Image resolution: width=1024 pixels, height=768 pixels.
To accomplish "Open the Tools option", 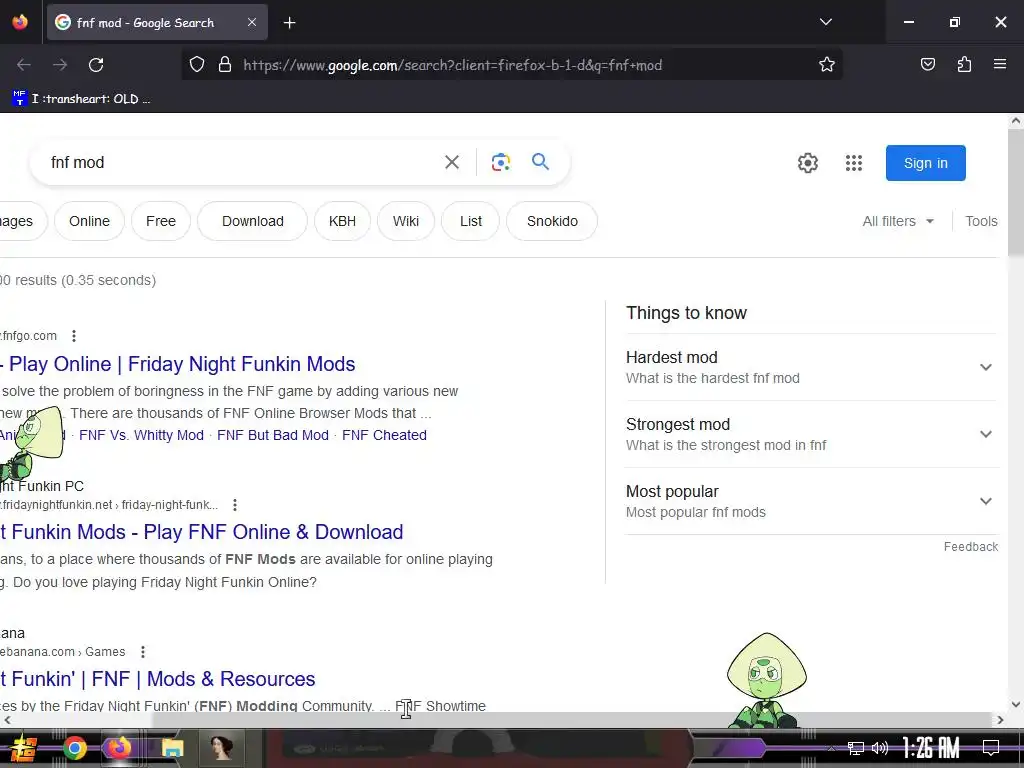I will pos(981,221).
